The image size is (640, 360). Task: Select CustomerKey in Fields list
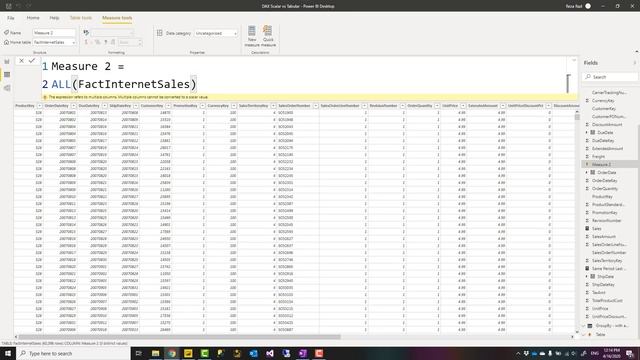[604, 109]
